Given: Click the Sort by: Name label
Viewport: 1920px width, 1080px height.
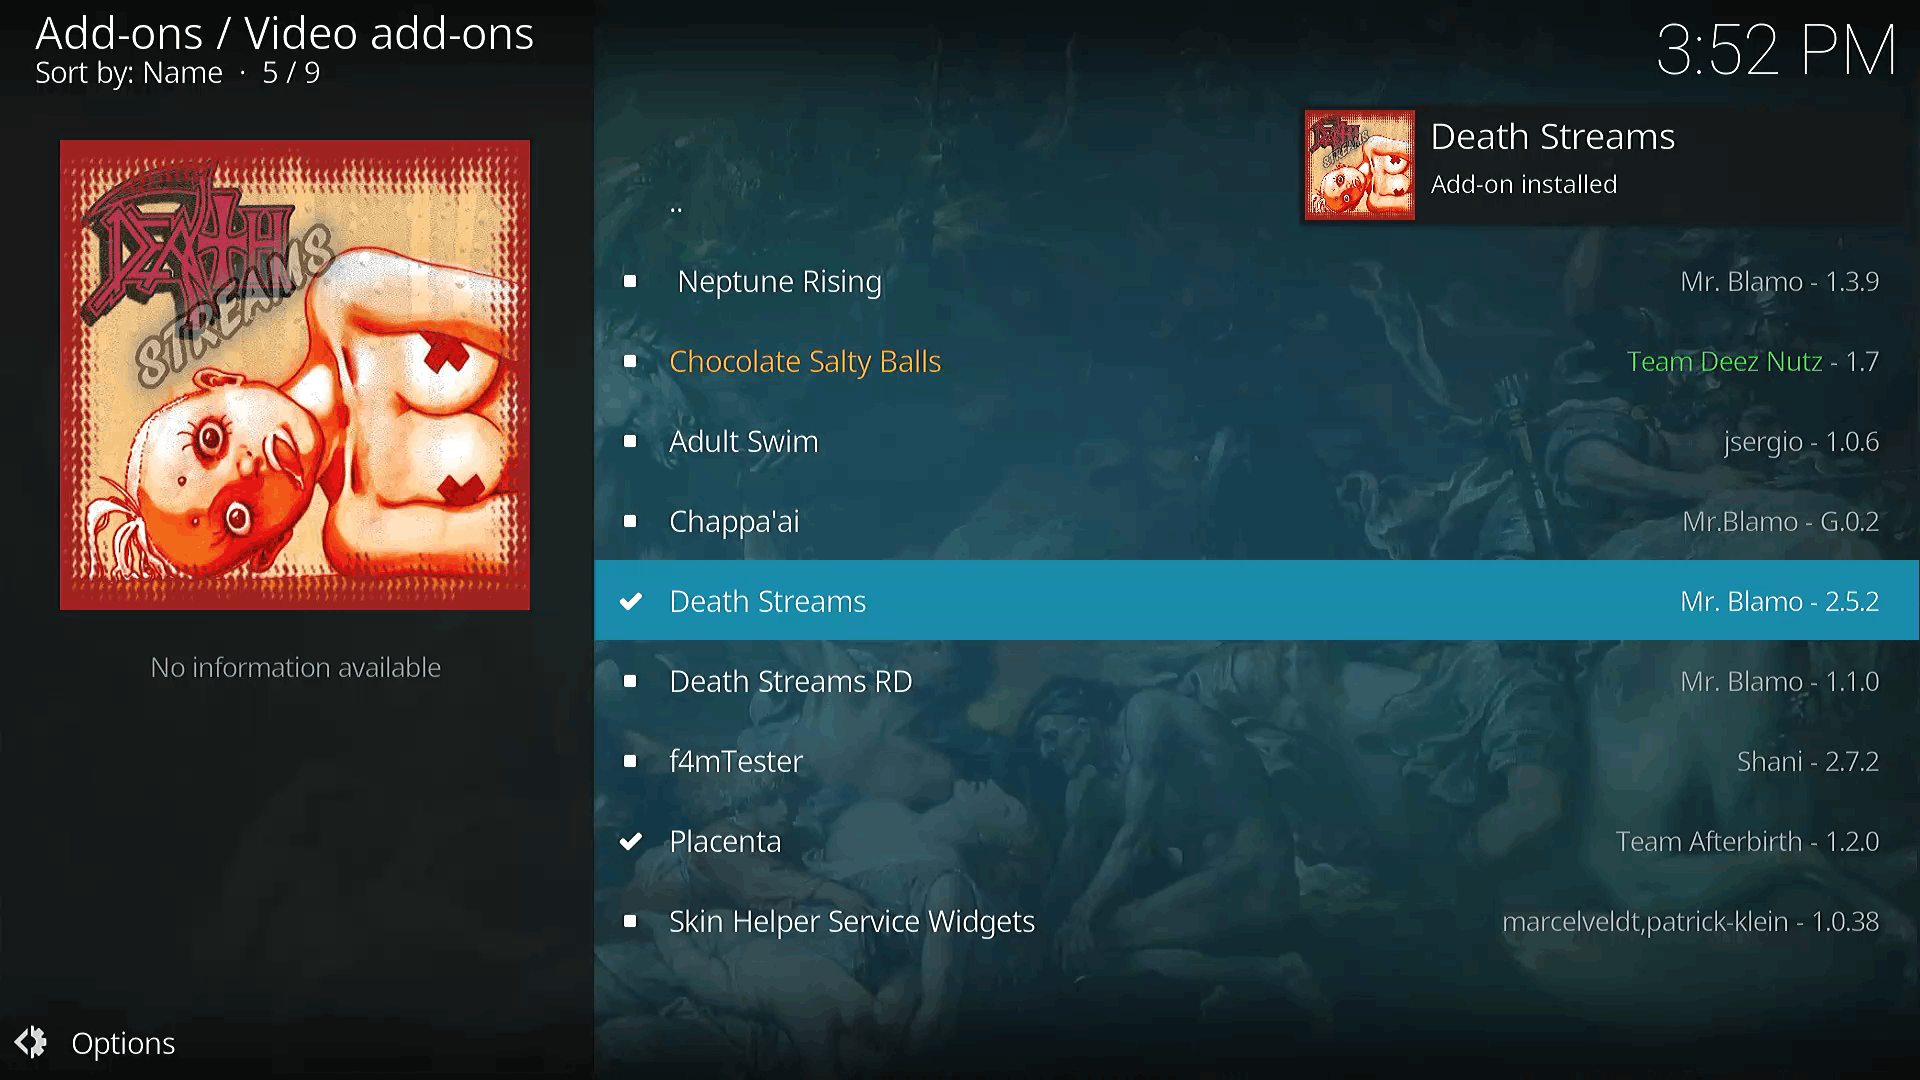Looking at the screenshot, I should coord(129,73).
